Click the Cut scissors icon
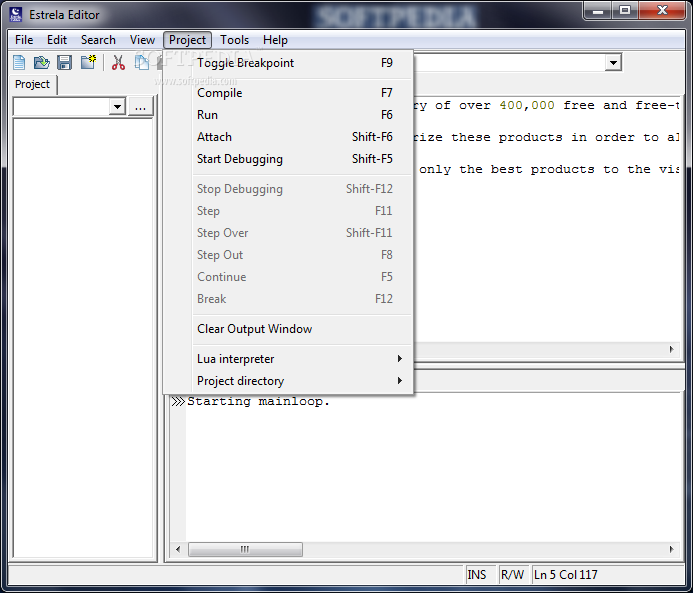This screenshot has height=593, width=693. pyautogui.click(x=118, y=63)
